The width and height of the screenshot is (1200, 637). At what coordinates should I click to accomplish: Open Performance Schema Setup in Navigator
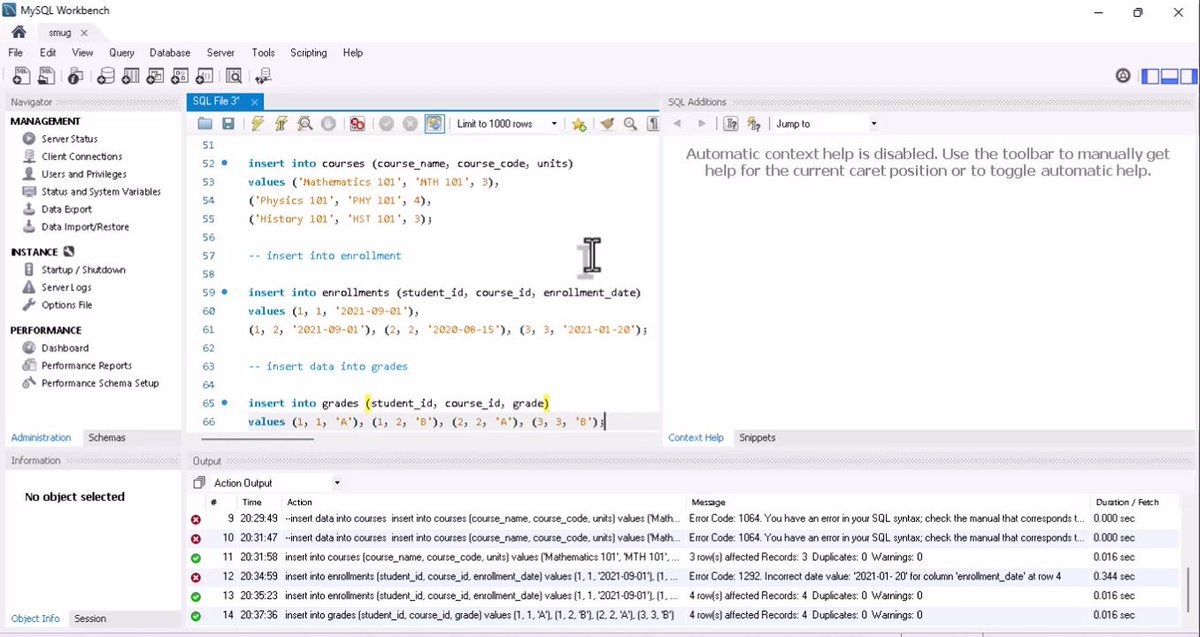click(99, 383)
